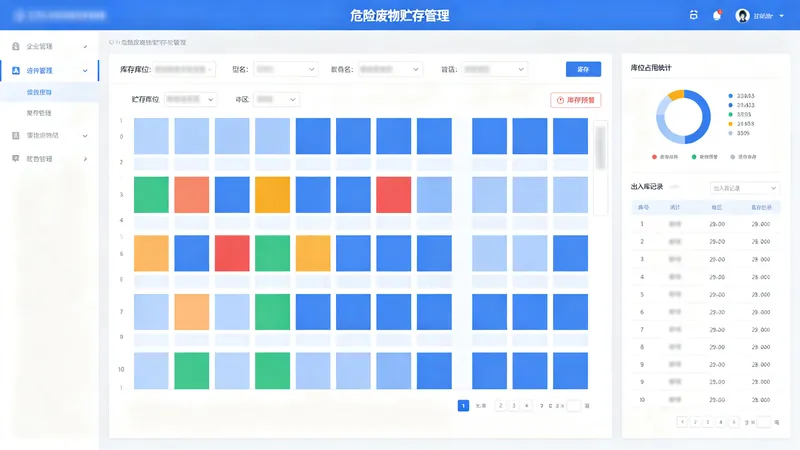This screenshot has height=450, width=800.
Task: Click the lock icon of the first sidebar menu
Action: click(16, 46)
